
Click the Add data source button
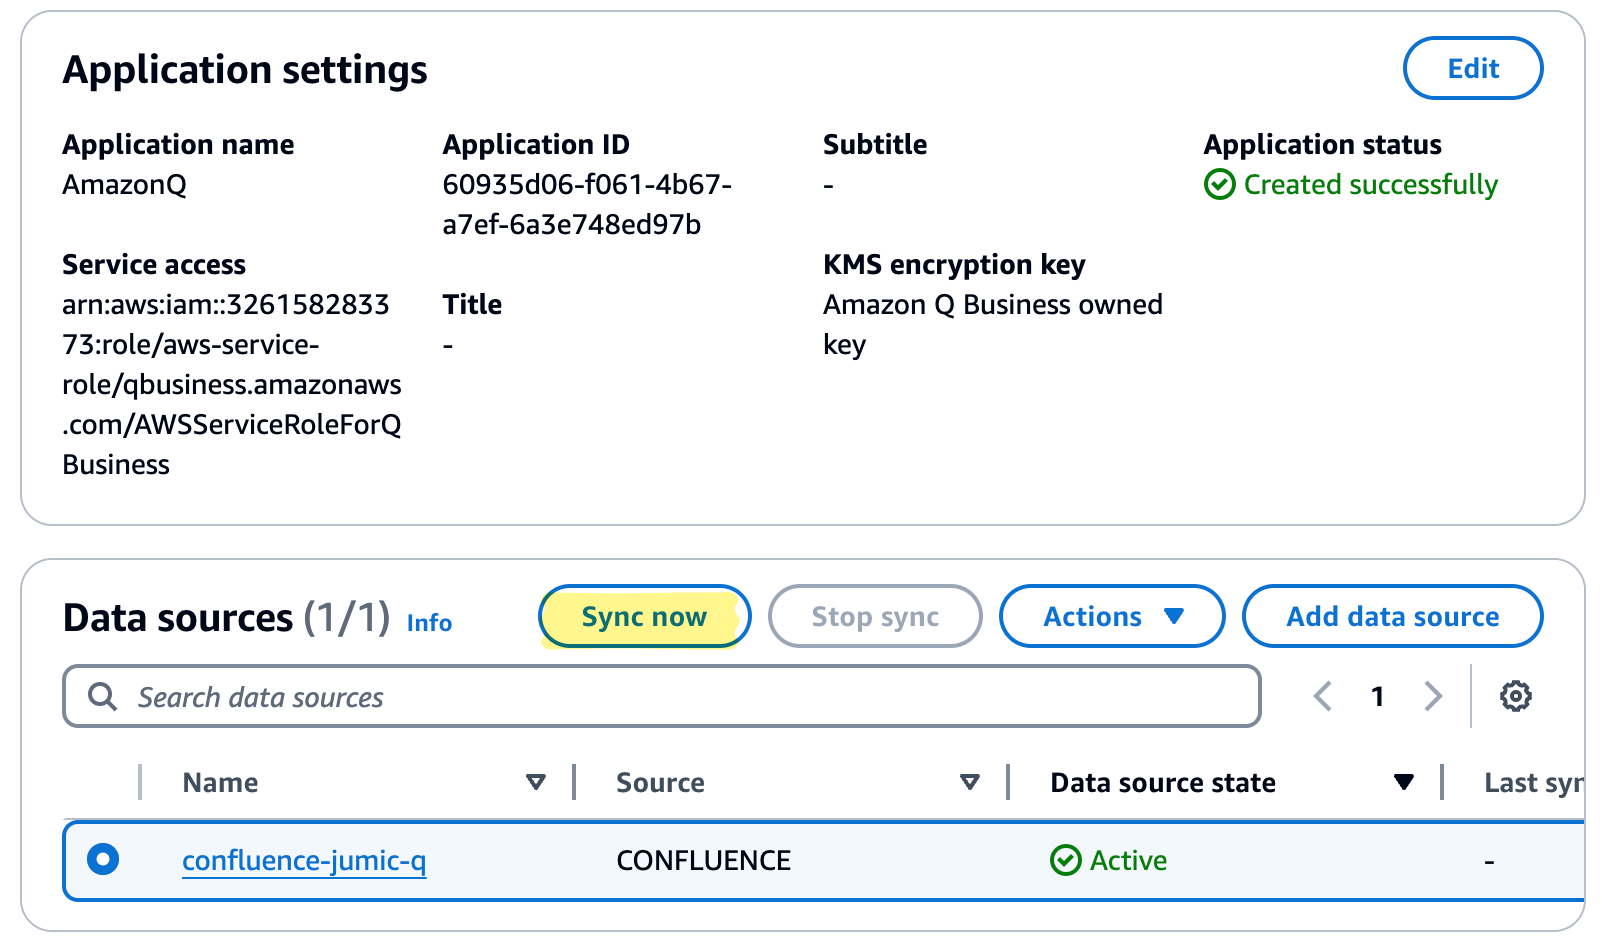tap(1392, 616)
